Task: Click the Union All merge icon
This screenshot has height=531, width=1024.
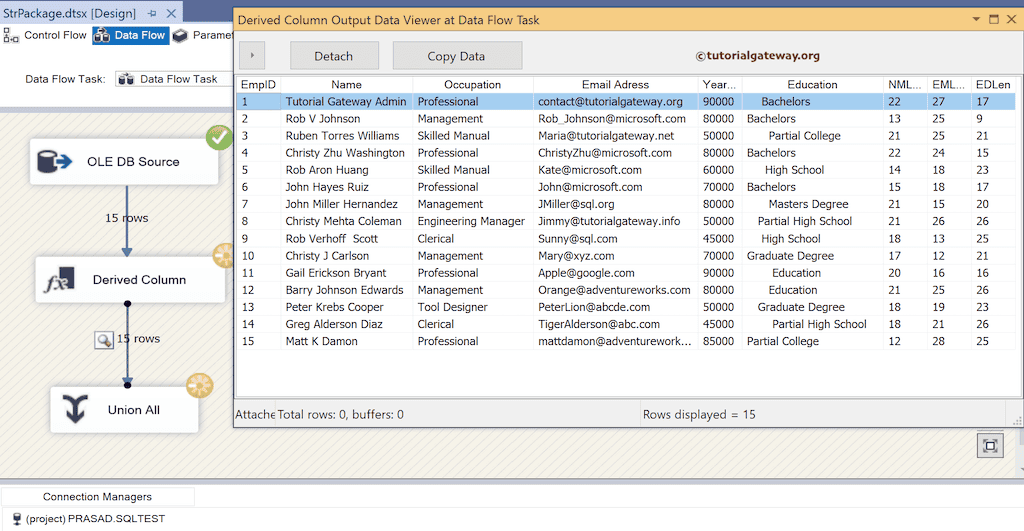Action: 75,410
